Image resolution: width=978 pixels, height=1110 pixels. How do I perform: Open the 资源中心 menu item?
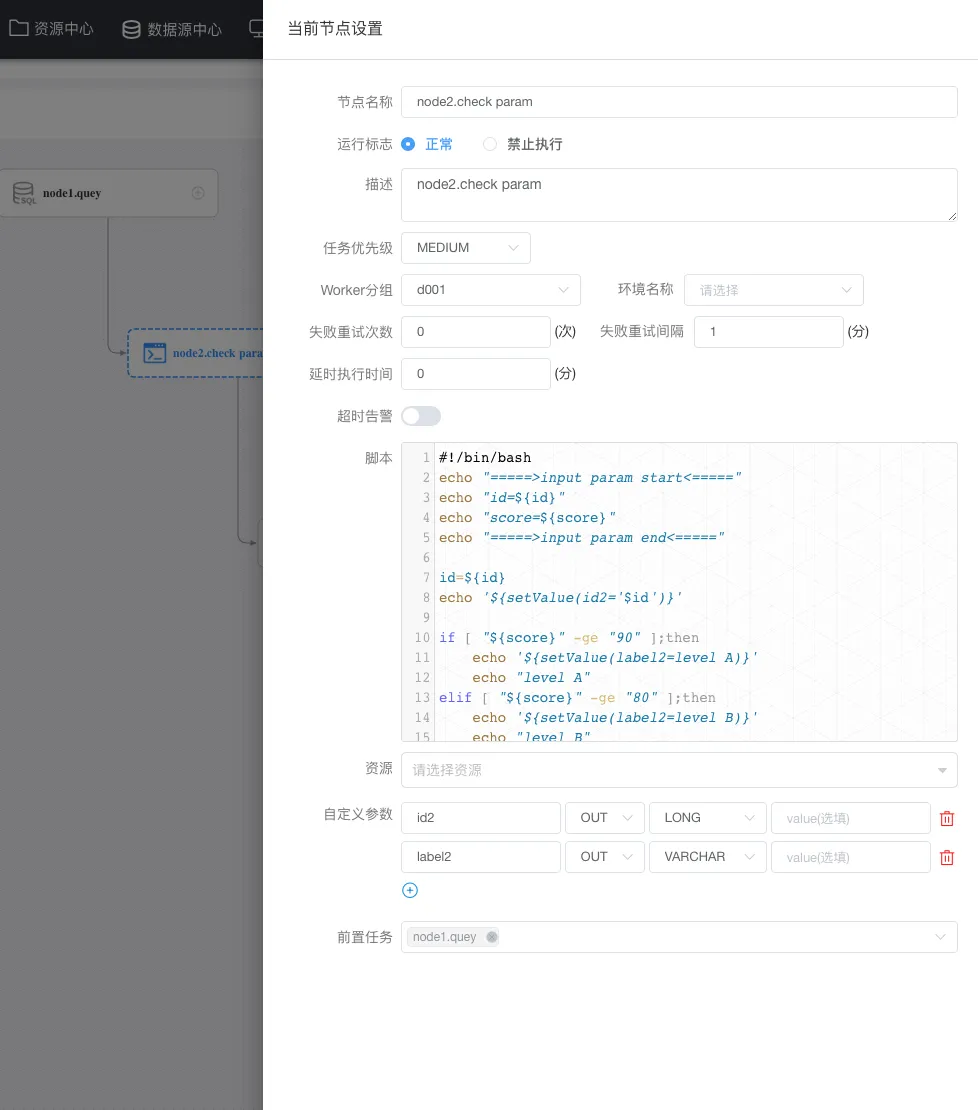[x=51, y=28]
